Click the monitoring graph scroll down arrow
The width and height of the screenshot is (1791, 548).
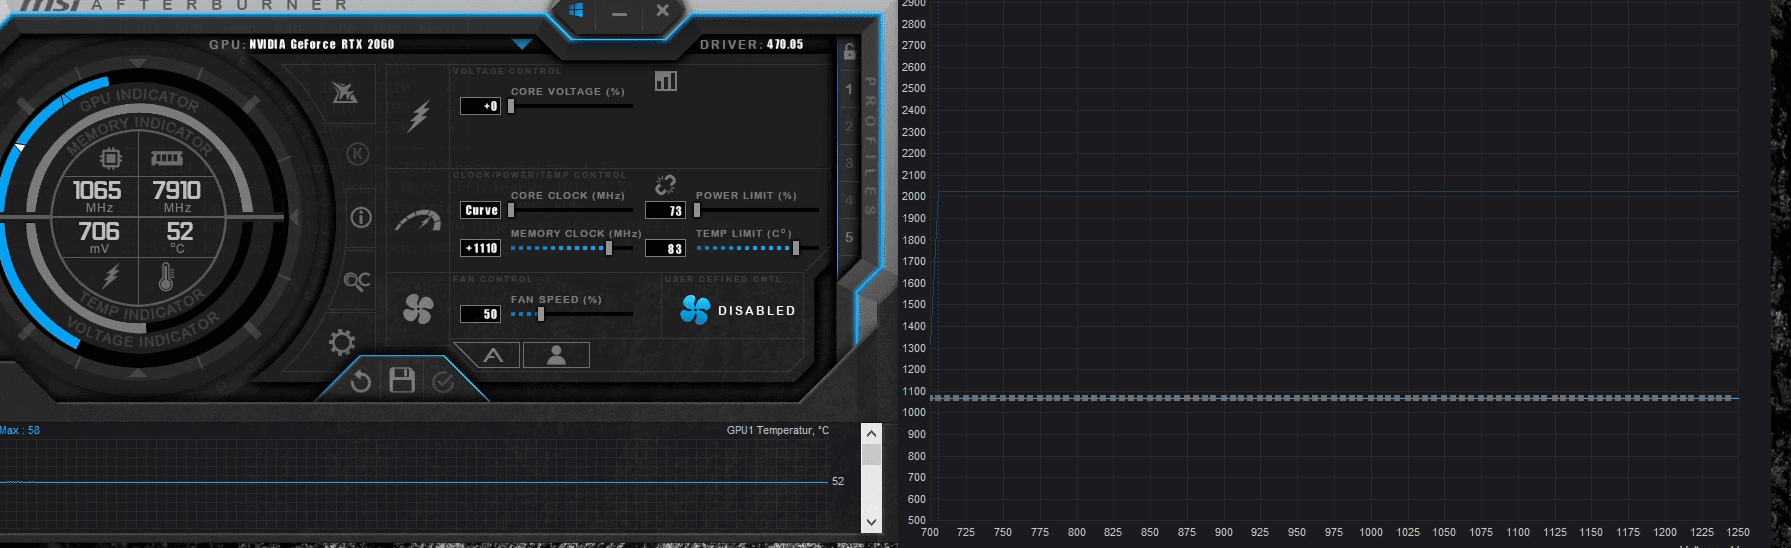[871, 522]
